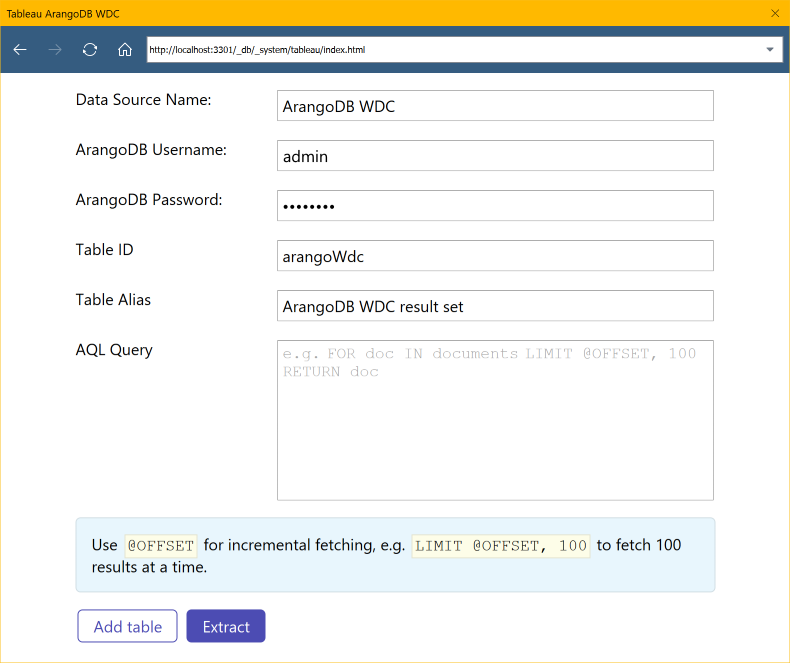
Task: Click the 'ArangoDB Password:' label
Action: coord(149,200)
